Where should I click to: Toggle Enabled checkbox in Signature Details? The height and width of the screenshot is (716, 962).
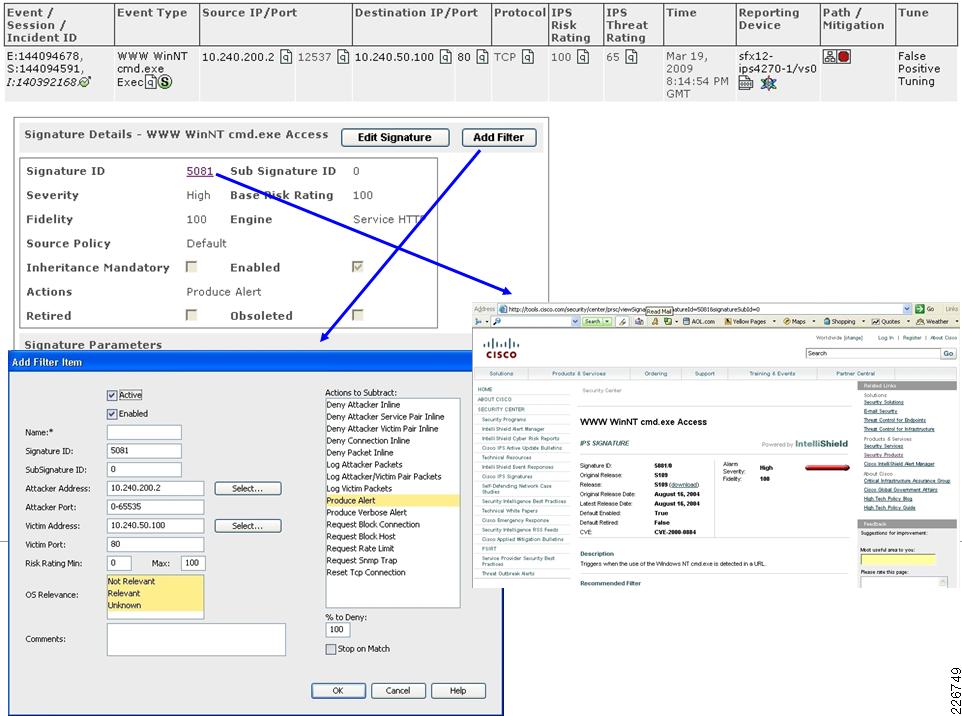[357, 266]
